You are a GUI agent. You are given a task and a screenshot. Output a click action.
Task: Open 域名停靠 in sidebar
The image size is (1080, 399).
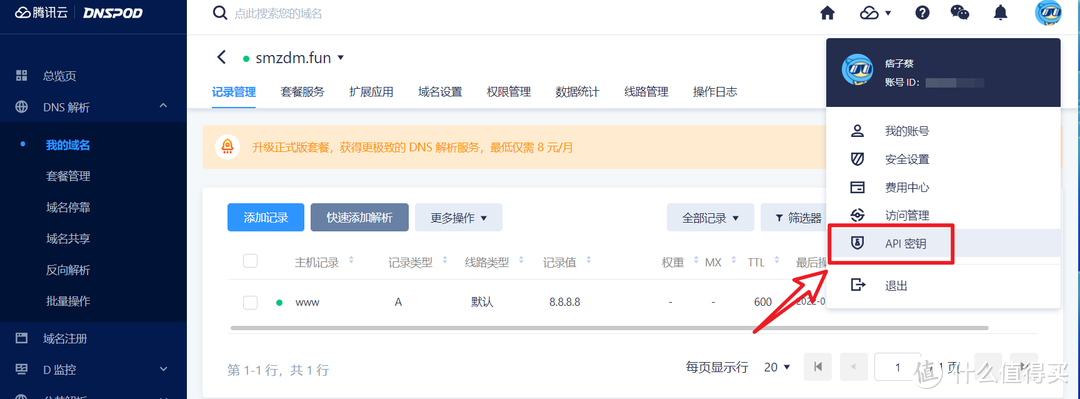pyautogui.click(x=68, y=207)
